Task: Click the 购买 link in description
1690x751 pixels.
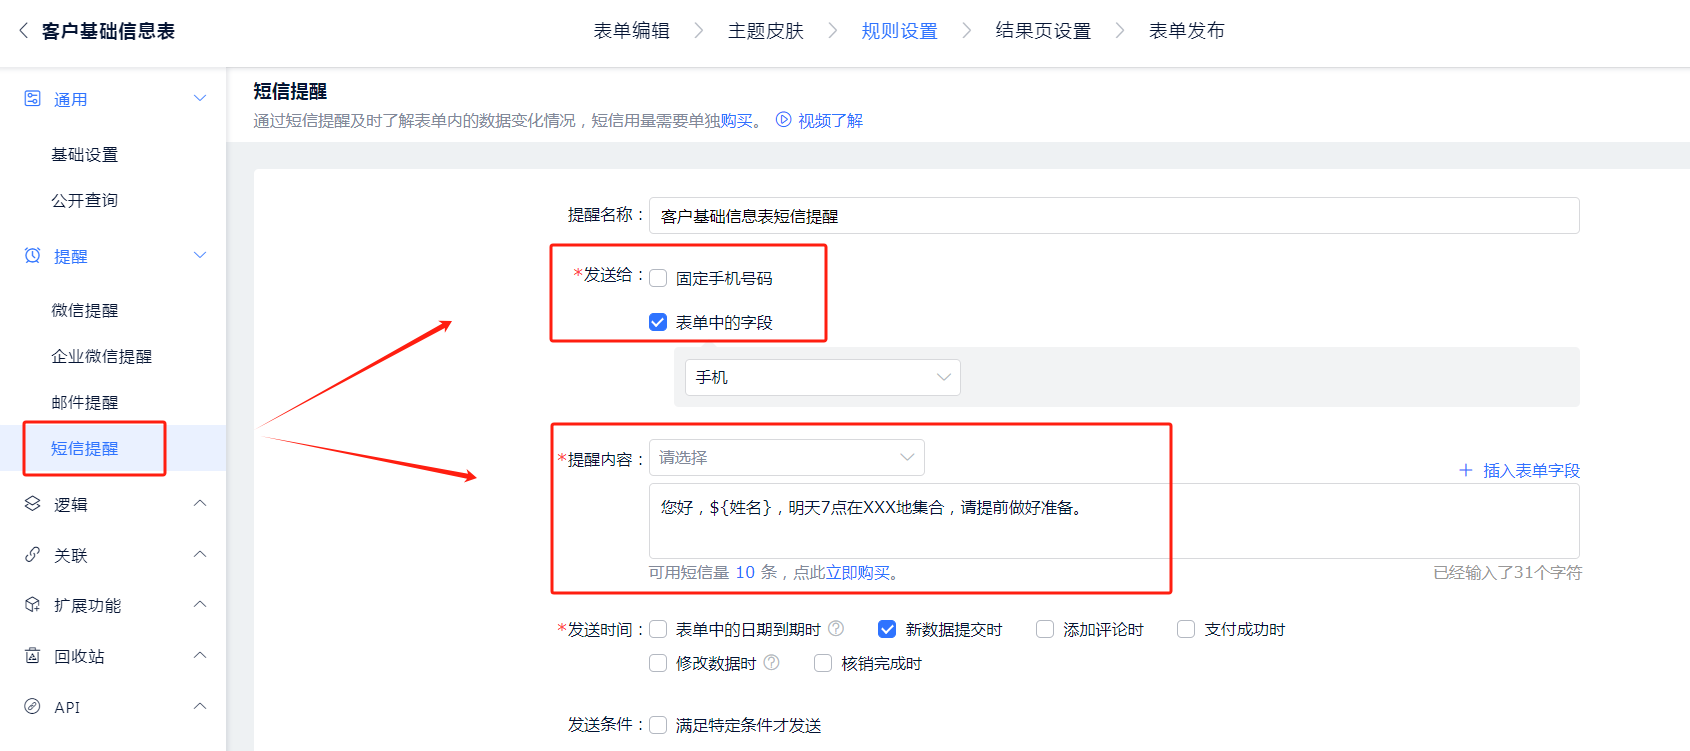Action: pyautogui.click(x=737, y=120)
